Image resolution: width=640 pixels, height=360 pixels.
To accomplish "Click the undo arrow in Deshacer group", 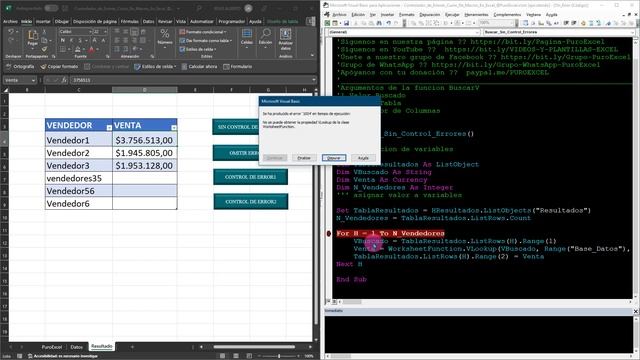I will (11, 32).
